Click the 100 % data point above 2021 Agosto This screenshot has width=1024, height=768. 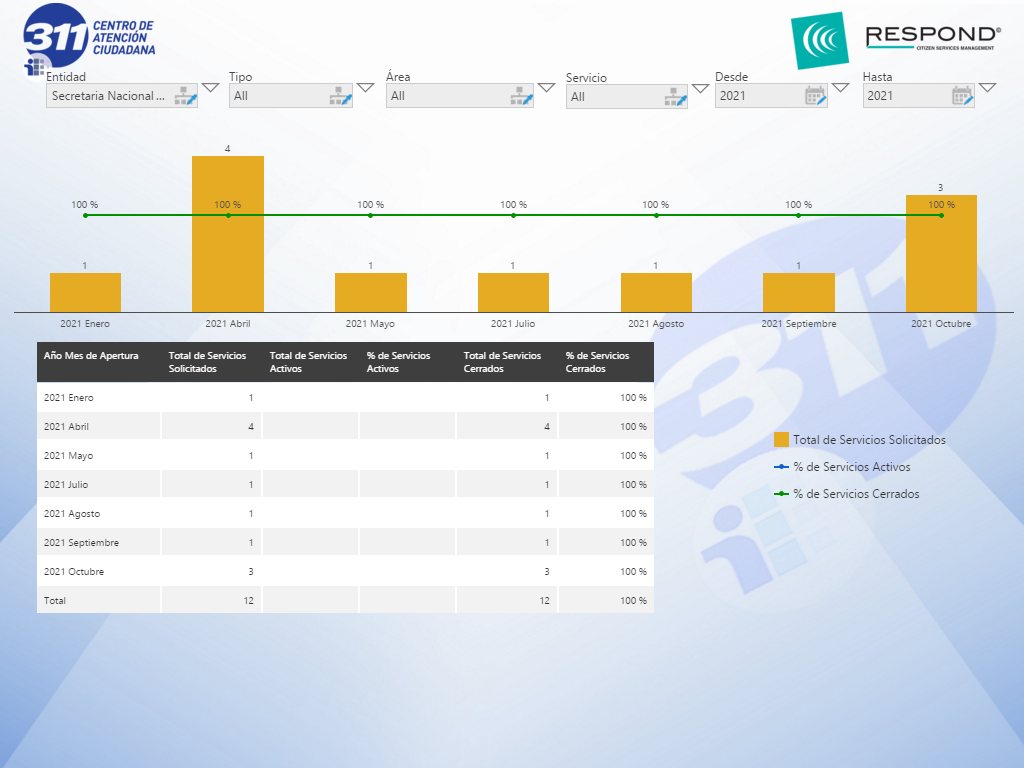pos(656,215)
